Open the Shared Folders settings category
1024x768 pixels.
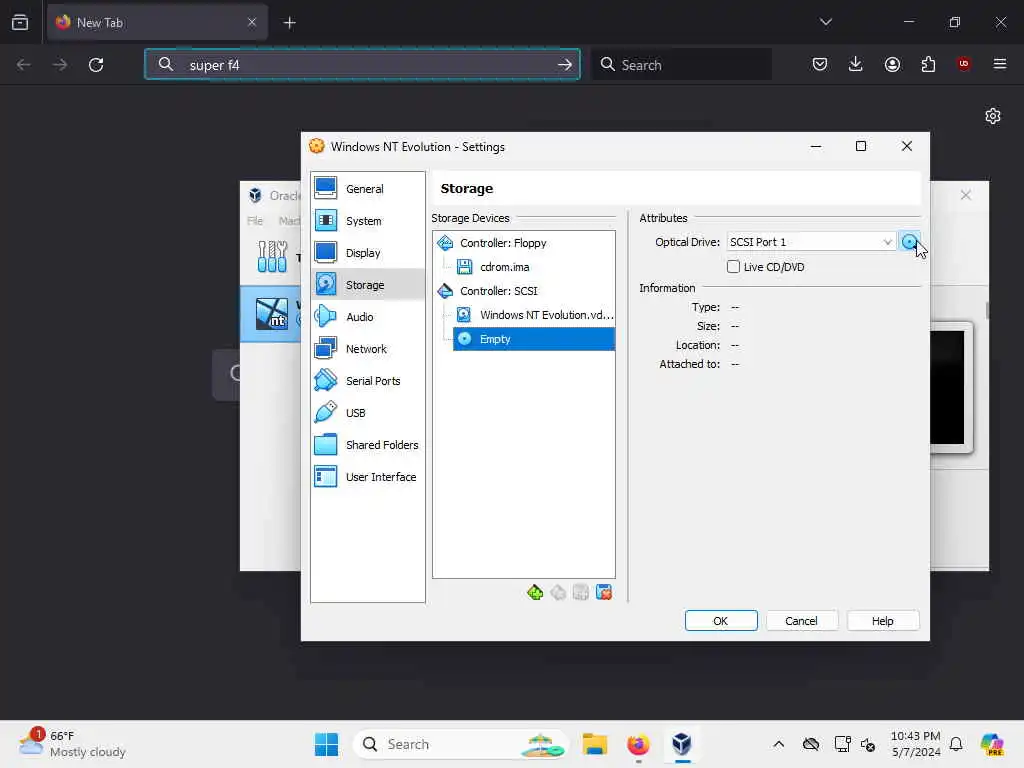coord(368,445)
